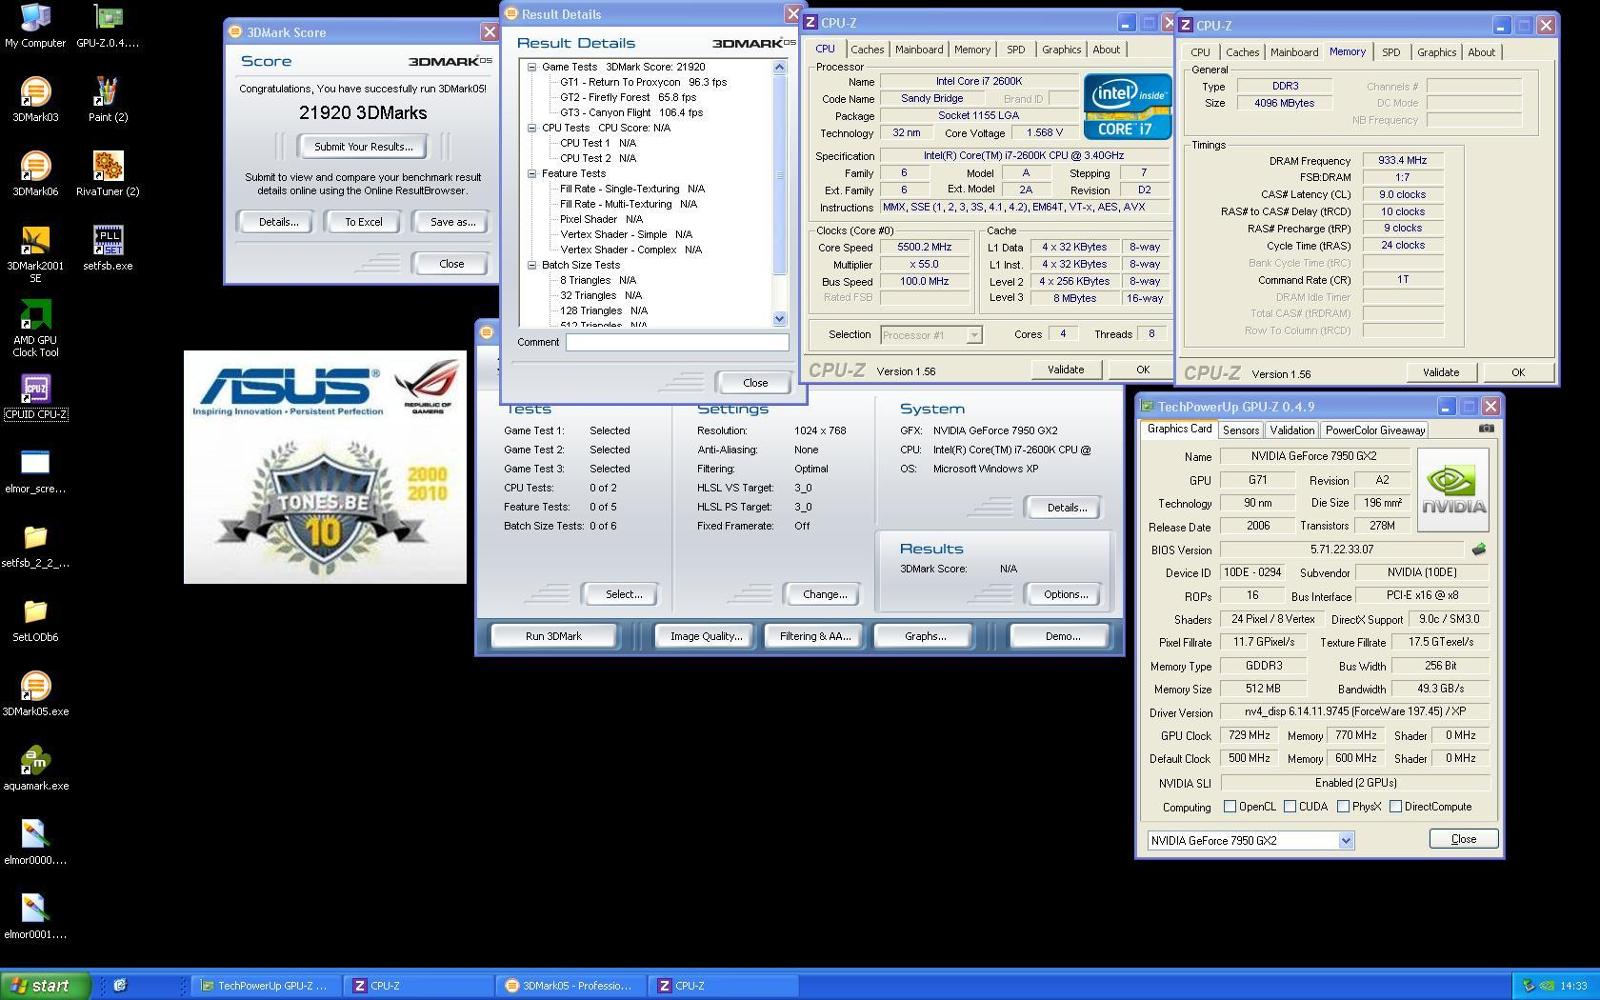
Task: Click GPU-Z screenshot camera icon
Action: tap(1486, 428)
